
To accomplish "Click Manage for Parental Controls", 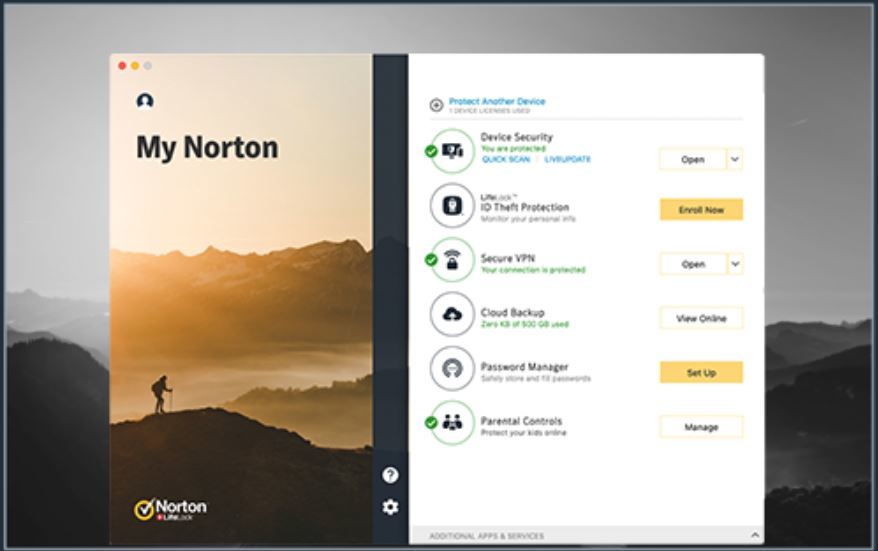I will click(x=702, y=427).
